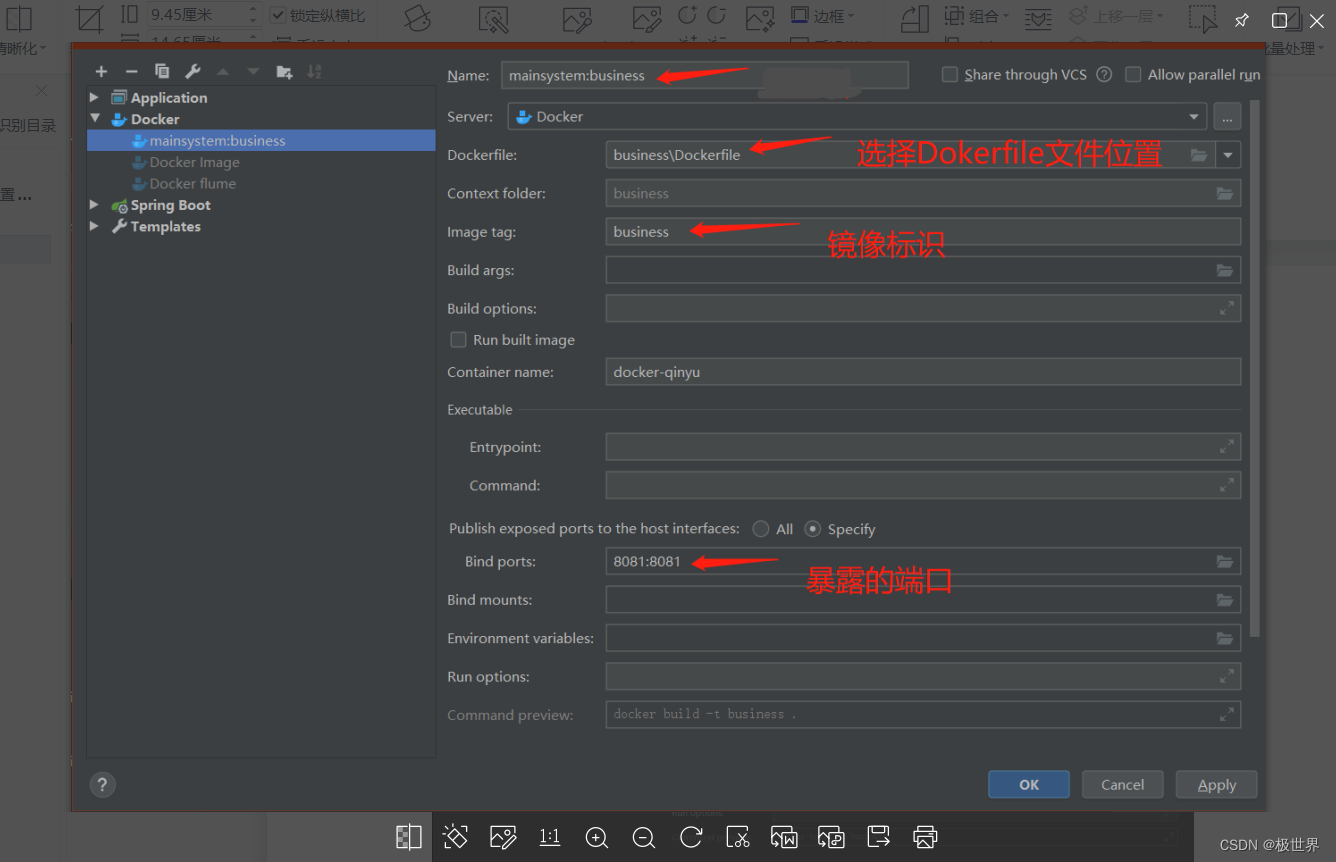
Task: Open dialog help with question mark button
Action: (102, 785)
